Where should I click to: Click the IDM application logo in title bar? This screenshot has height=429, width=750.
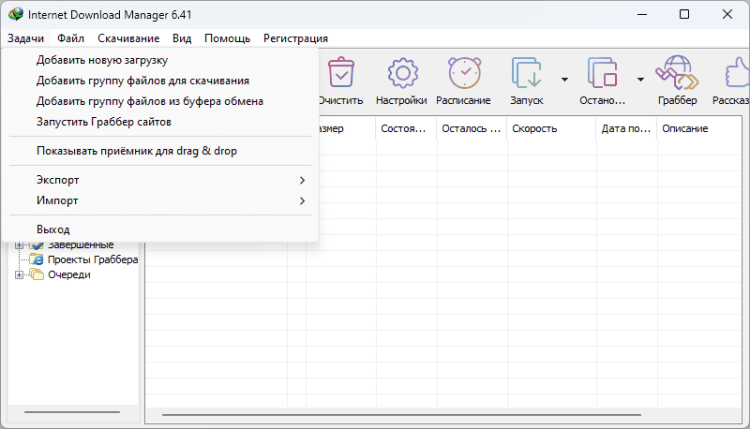15,14
